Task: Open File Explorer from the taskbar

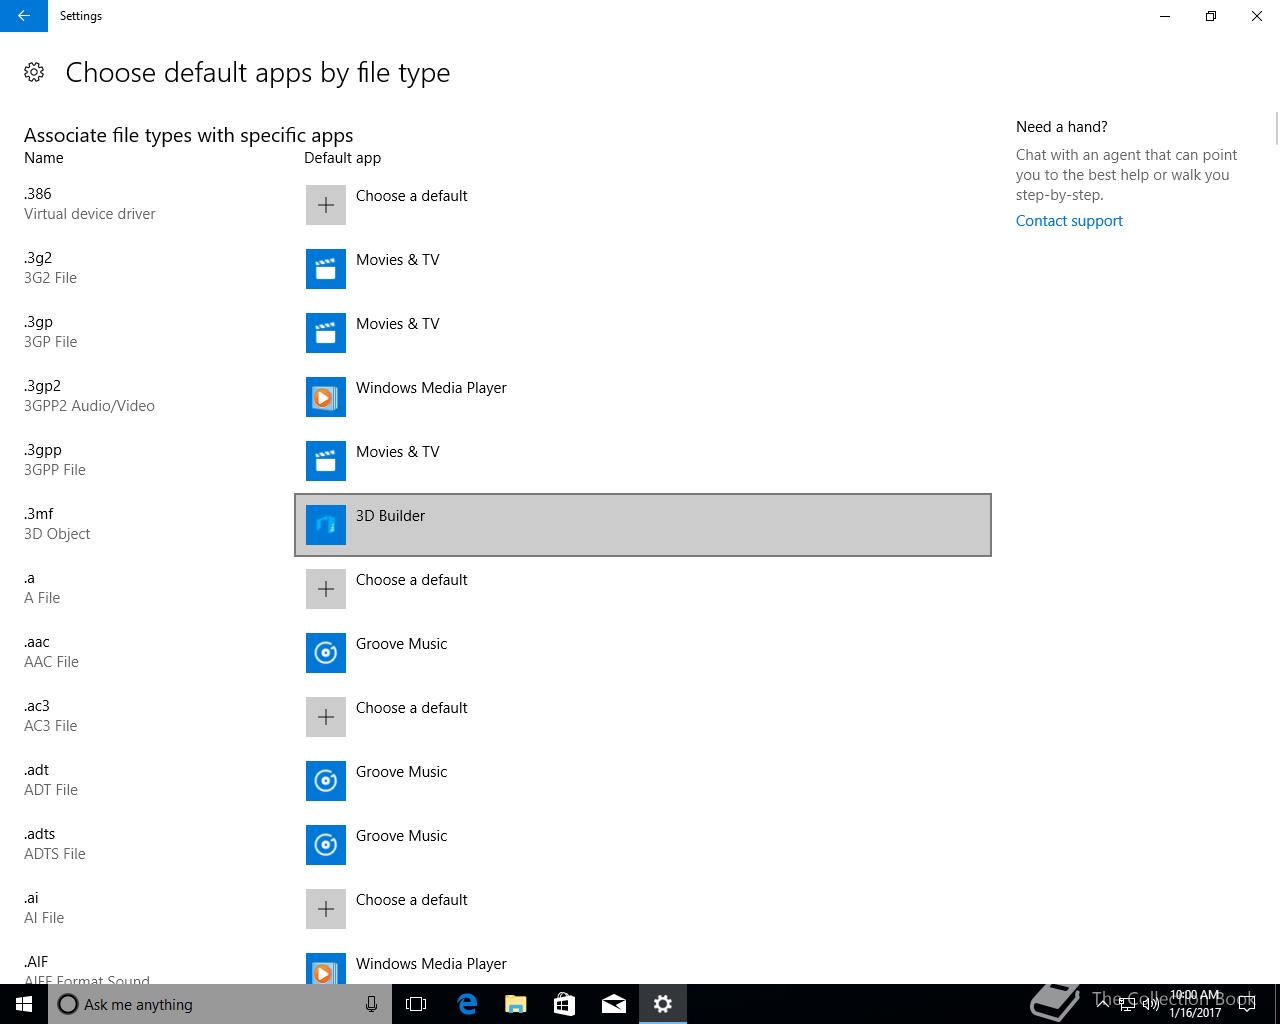Action: [x=515, y=1004]
